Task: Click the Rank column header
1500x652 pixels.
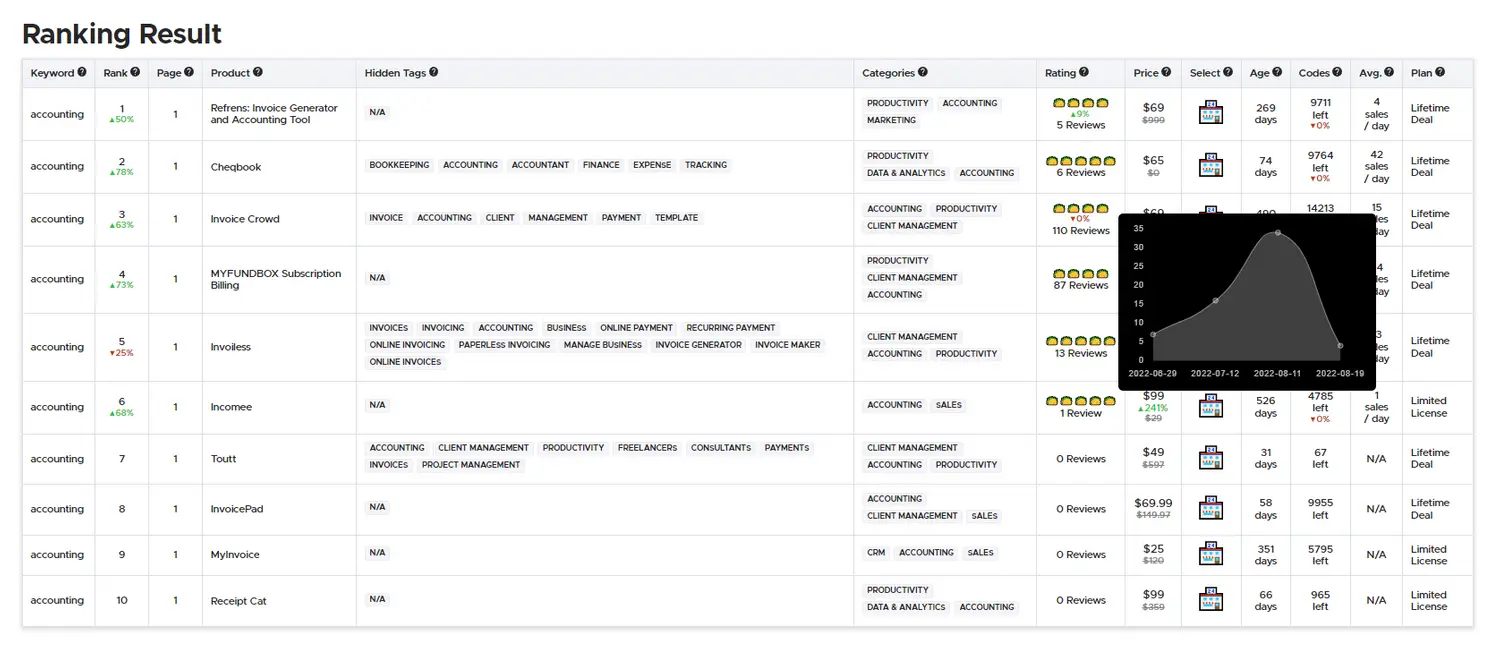Action: 115,73
